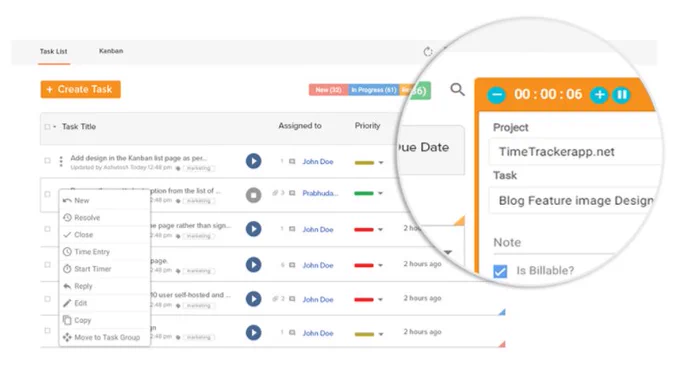
Task: Switch to the Task List tab
Action: click(53, 51)
